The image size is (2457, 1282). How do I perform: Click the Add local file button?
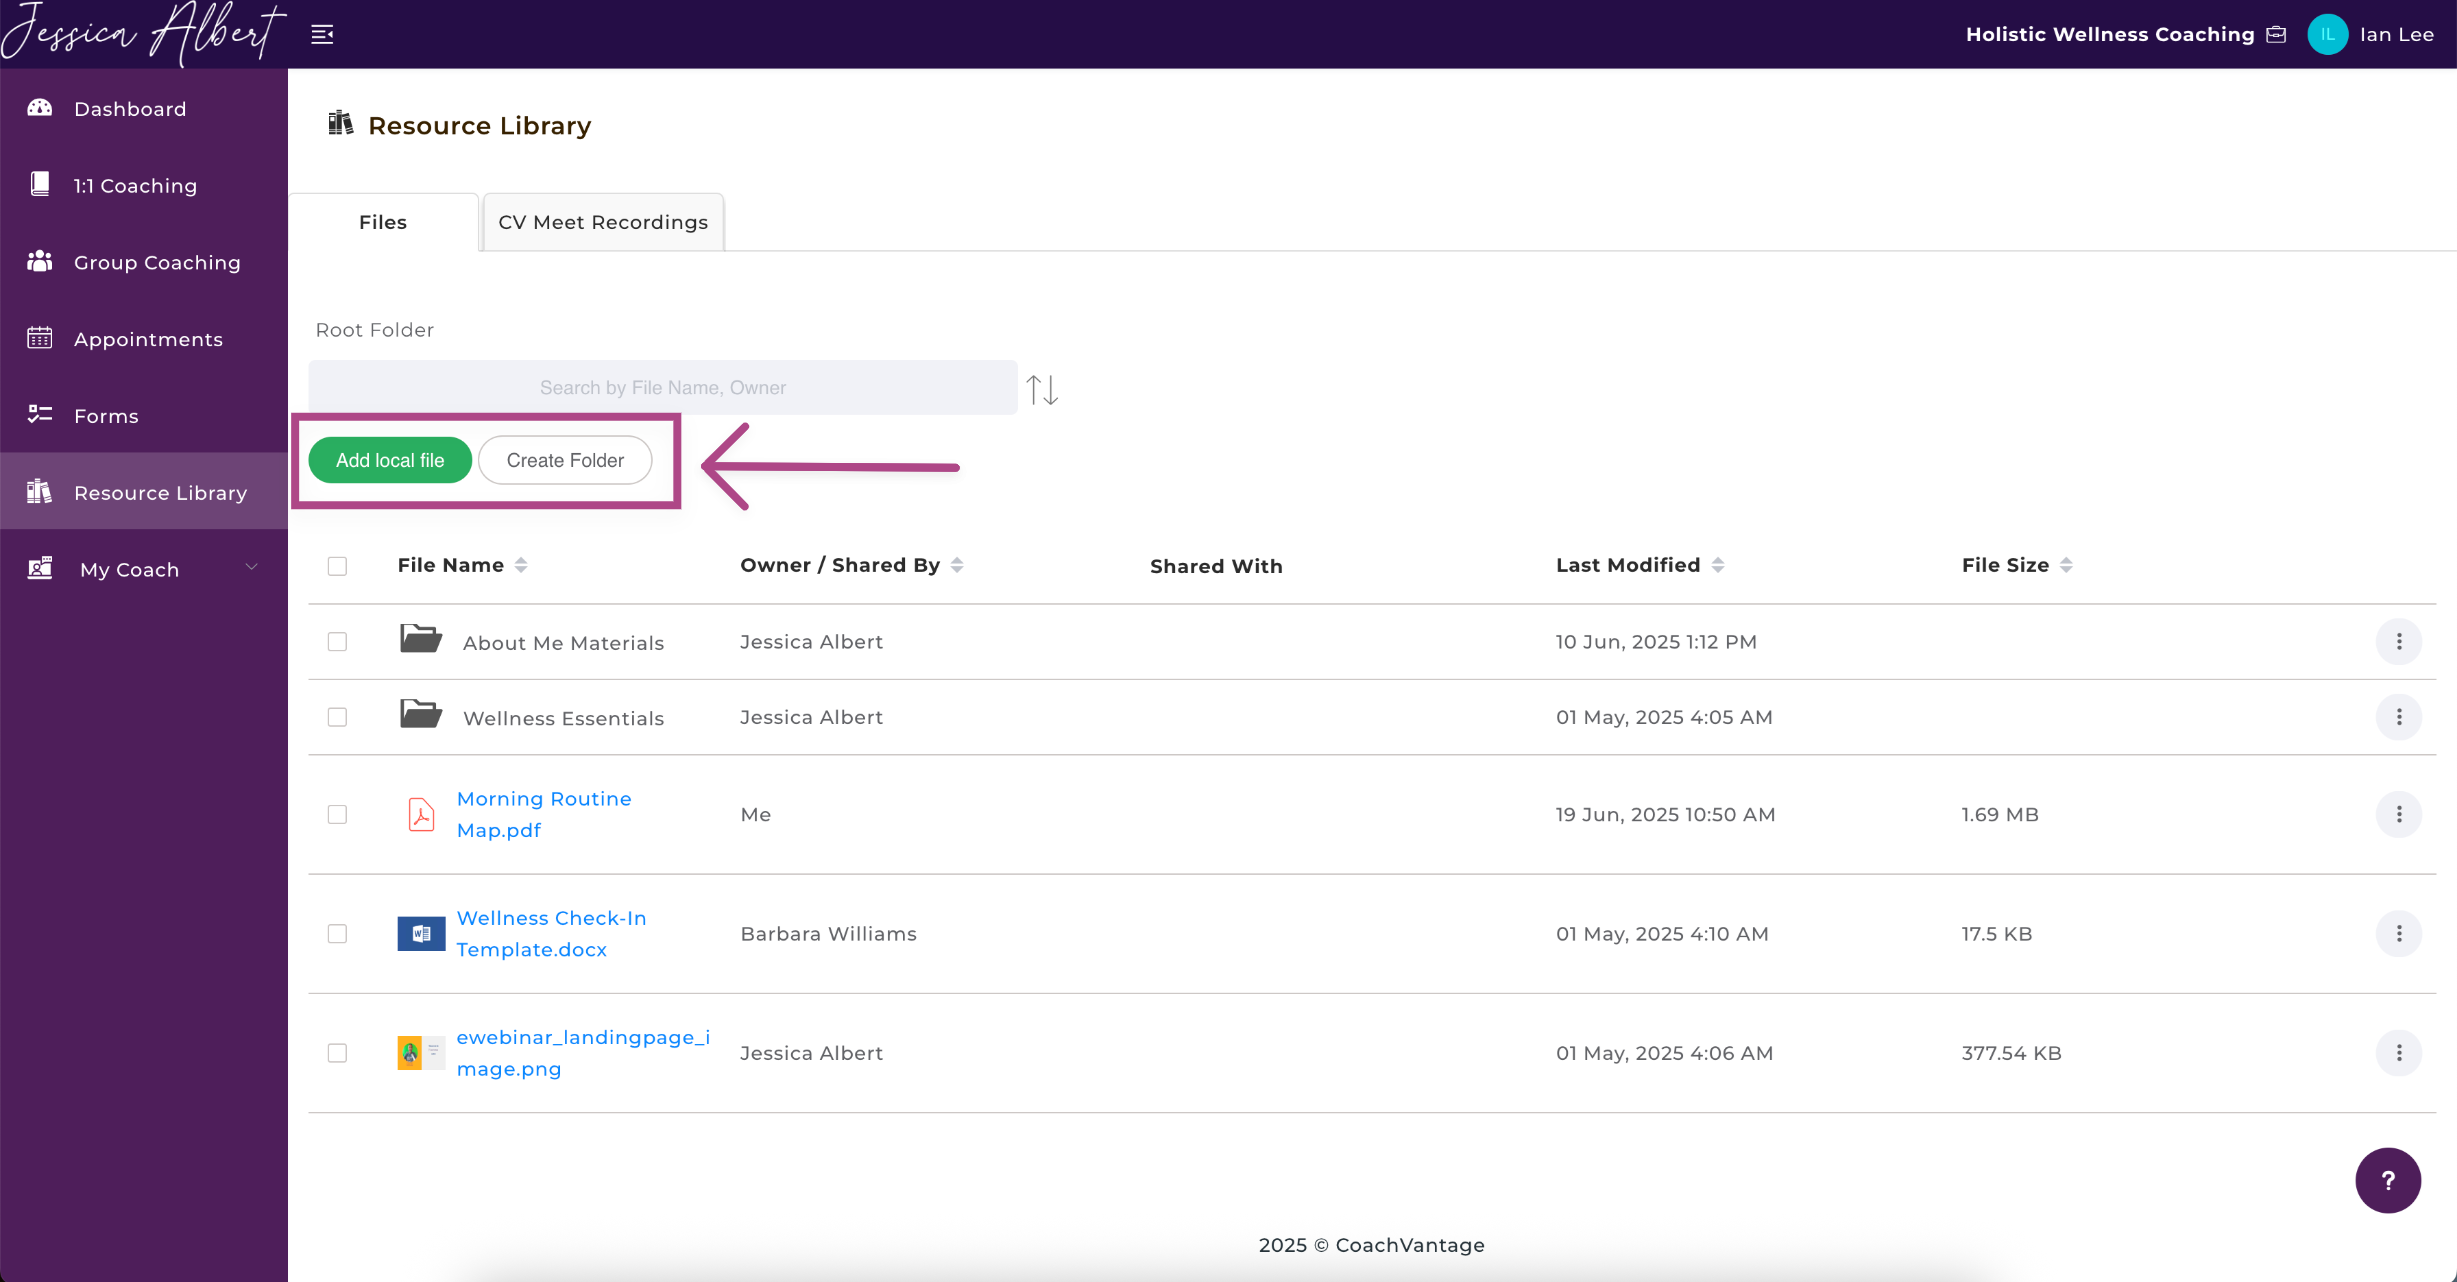[x=390, y=460]
